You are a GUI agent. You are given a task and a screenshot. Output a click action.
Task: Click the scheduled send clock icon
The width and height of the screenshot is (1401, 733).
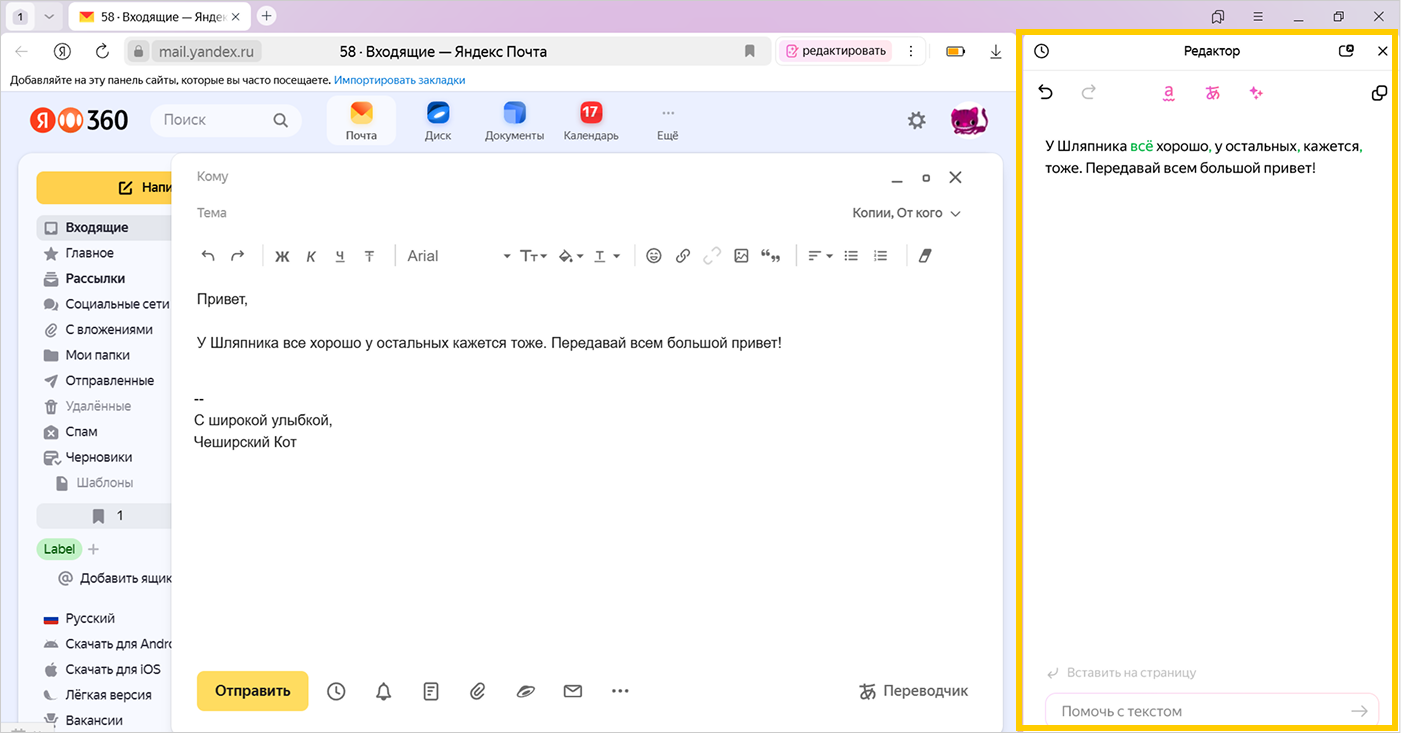[x=336, y=691]
